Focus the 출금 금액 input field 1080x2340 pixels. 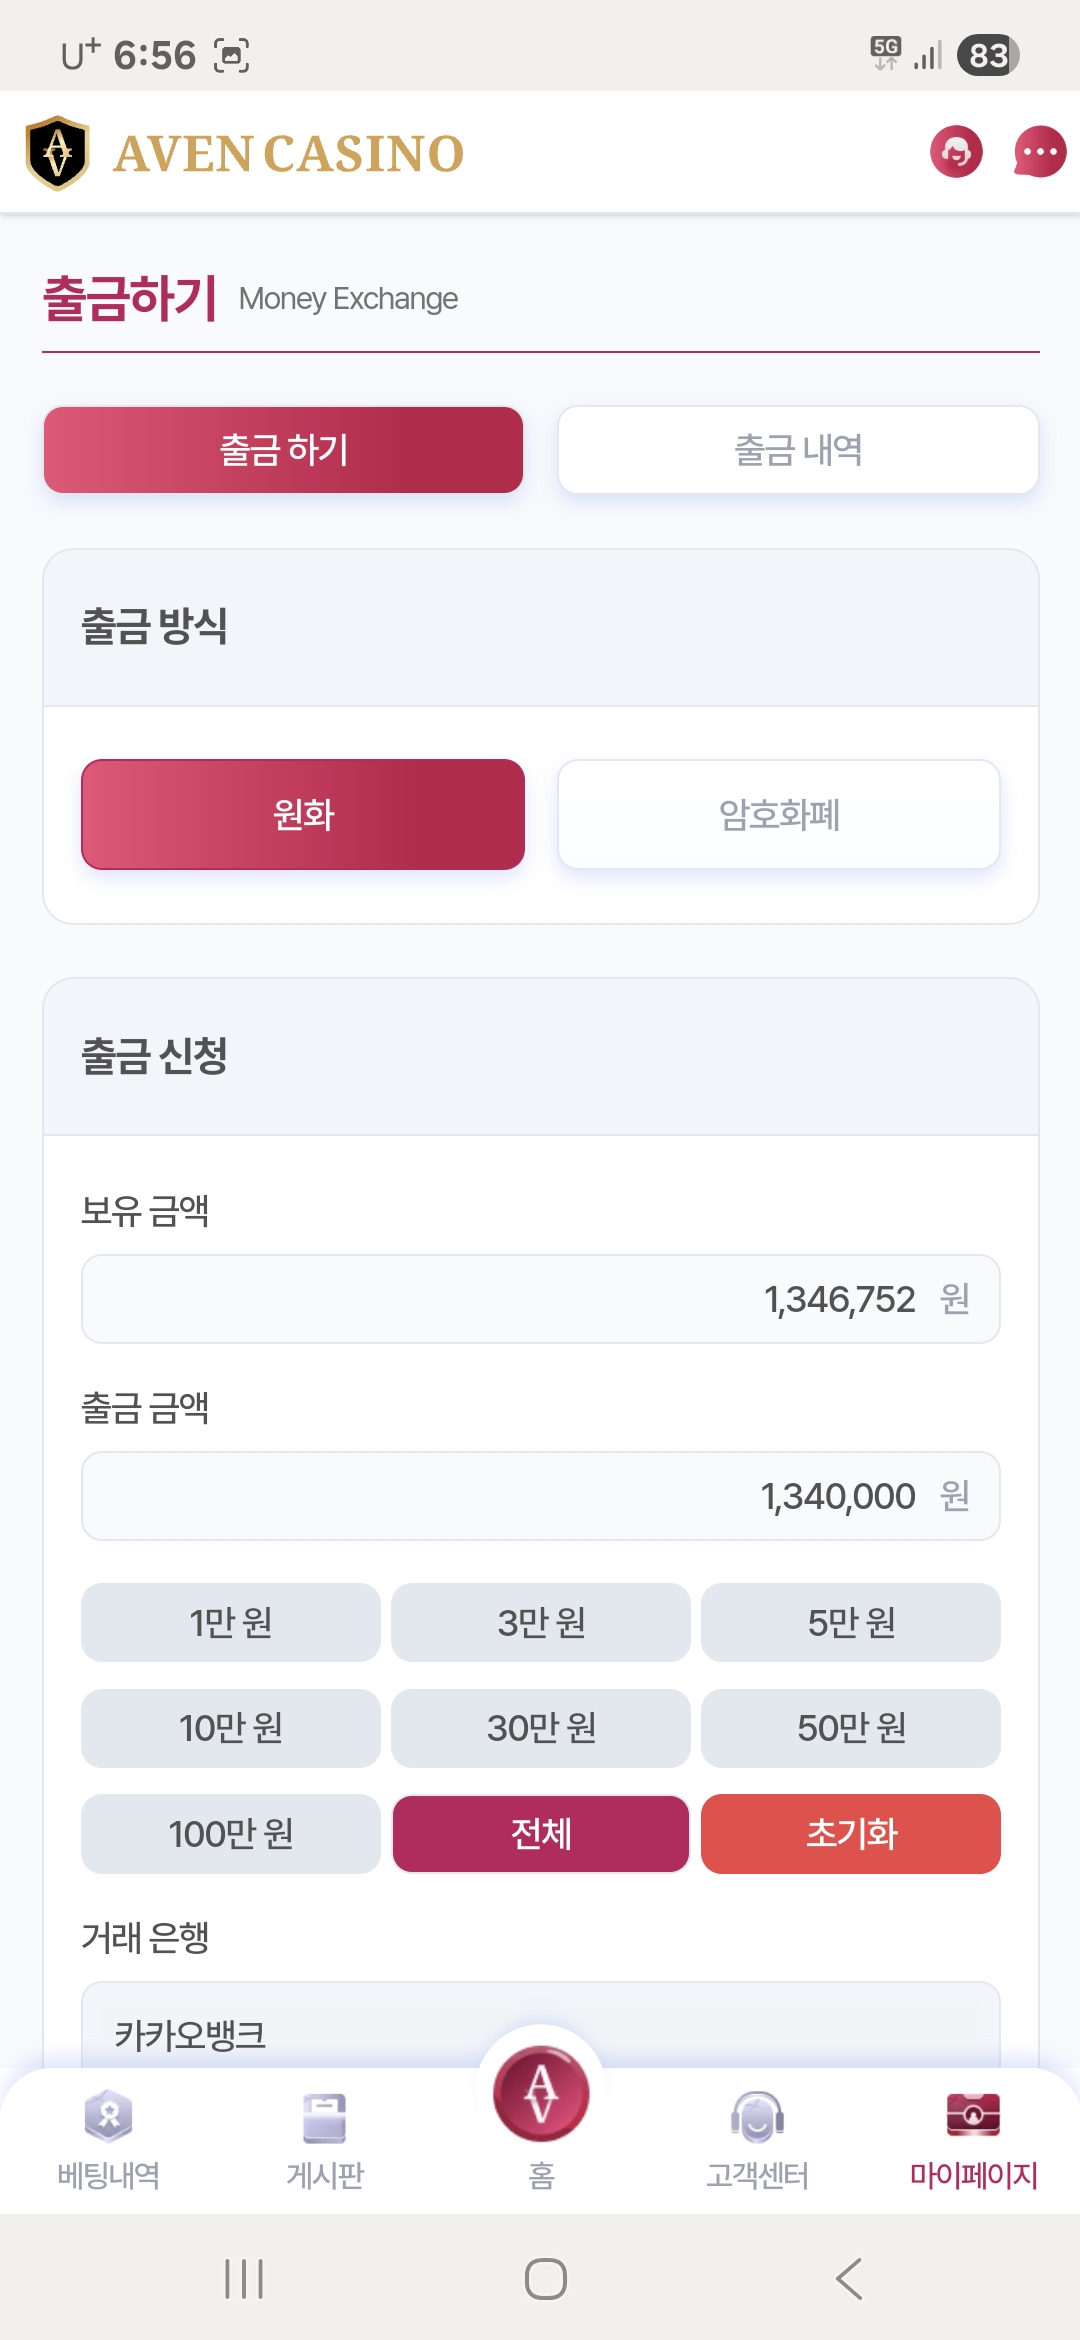coord(540,1496)
